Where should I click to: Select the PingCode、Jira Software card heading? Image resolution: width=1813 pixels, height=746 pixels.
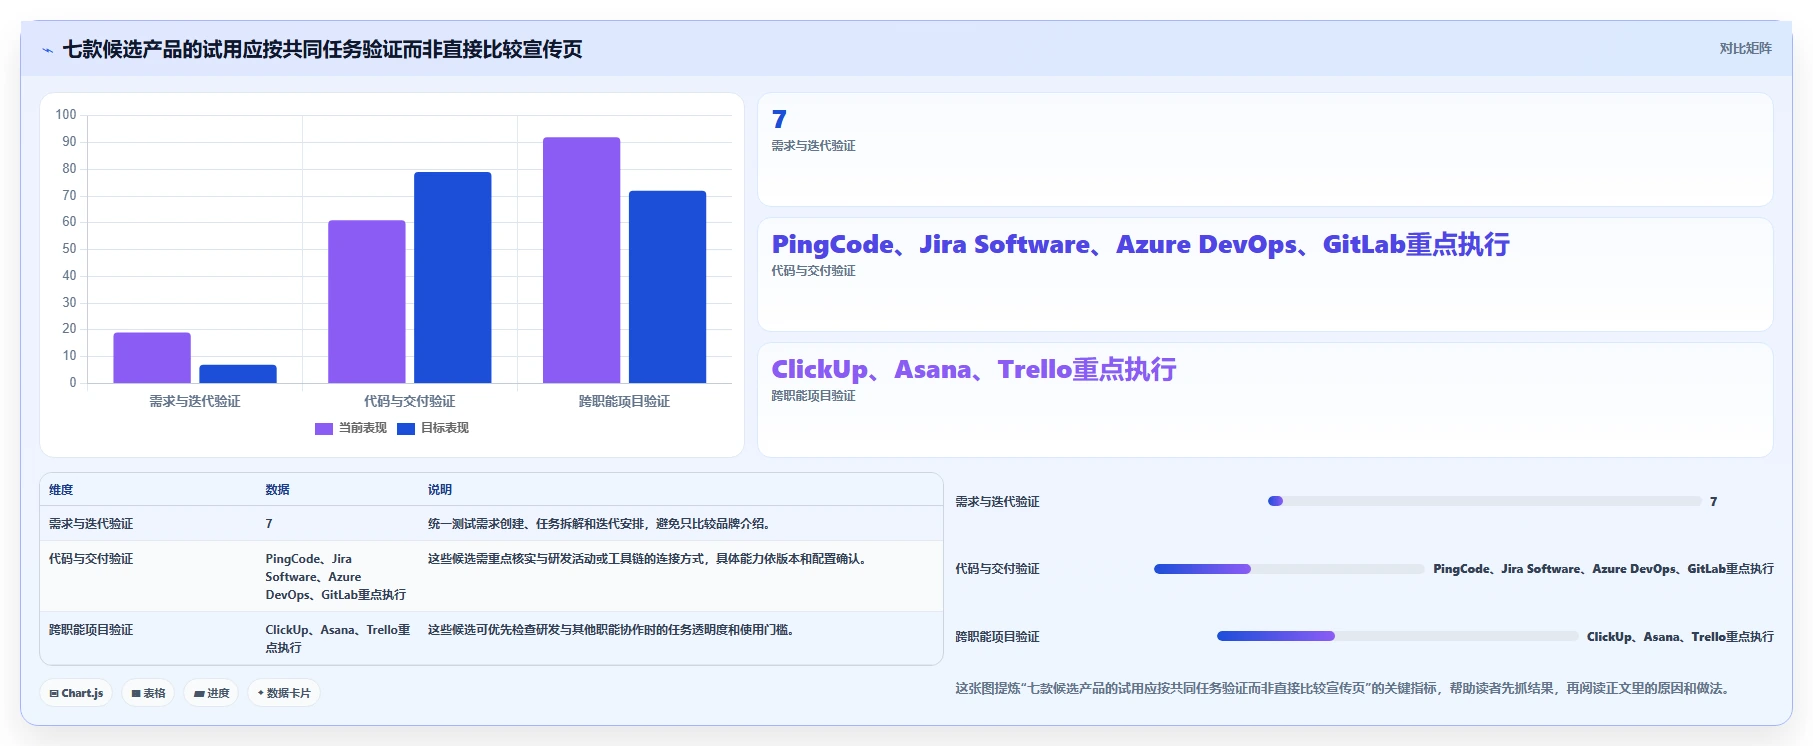[1140, 245]
